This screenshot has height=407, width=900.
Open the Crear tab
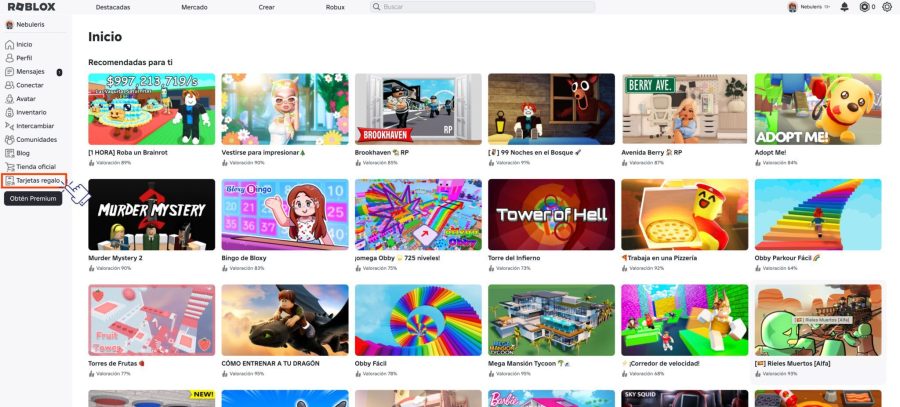point(267,7)
